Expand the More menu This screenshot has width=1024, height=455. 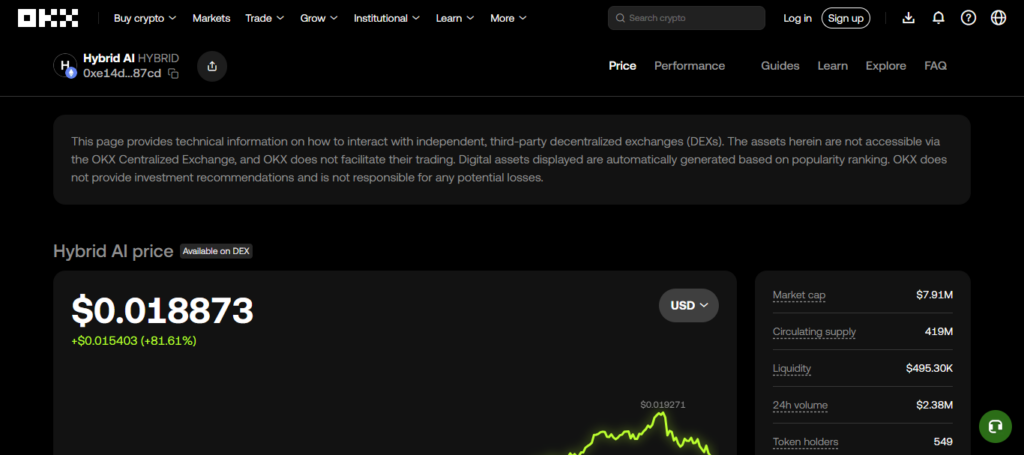509,18
